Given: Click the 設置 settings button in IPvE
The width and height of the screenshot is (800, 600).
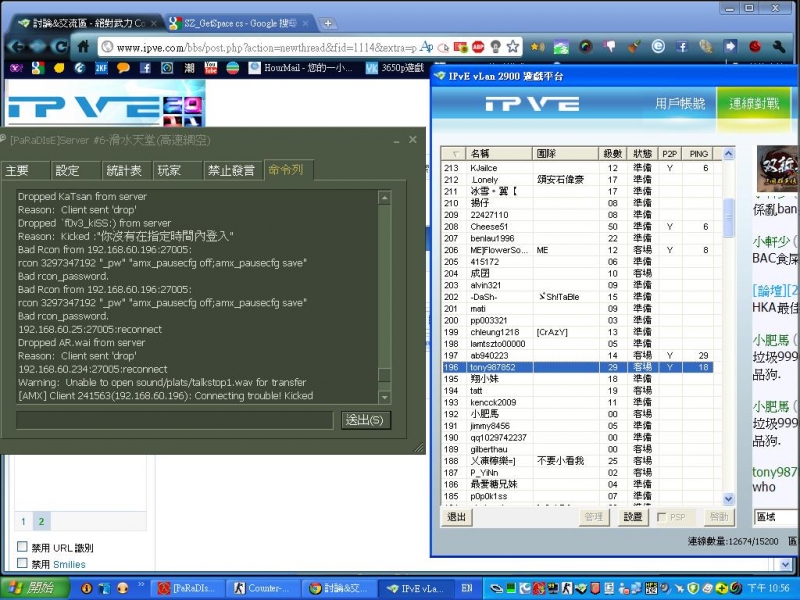Looking at the screenshot, I should [x=633, y=517].
